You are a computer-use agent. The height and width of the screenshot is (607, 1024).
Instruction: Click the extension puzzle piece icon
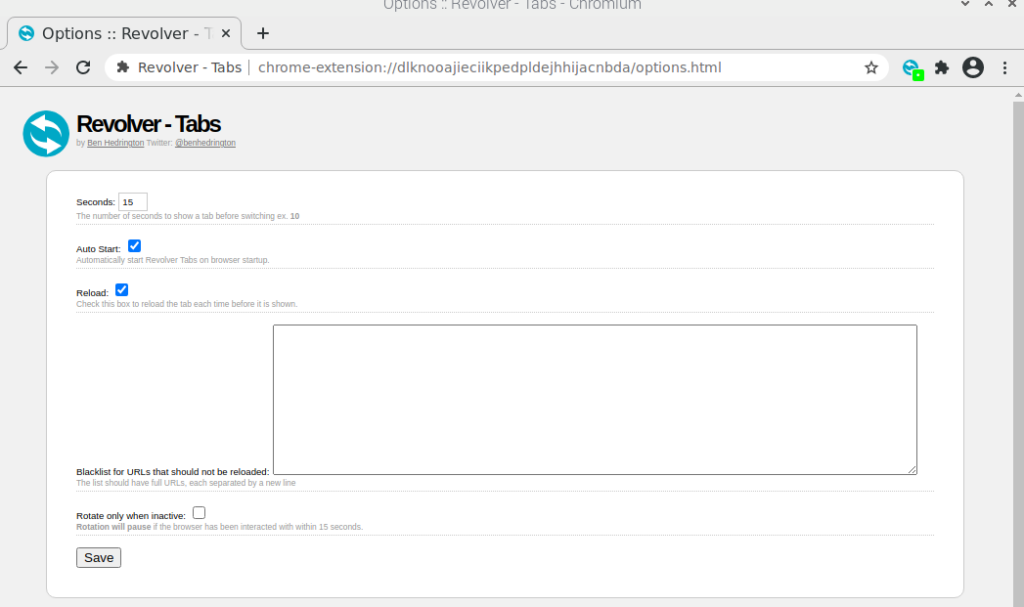941,67
